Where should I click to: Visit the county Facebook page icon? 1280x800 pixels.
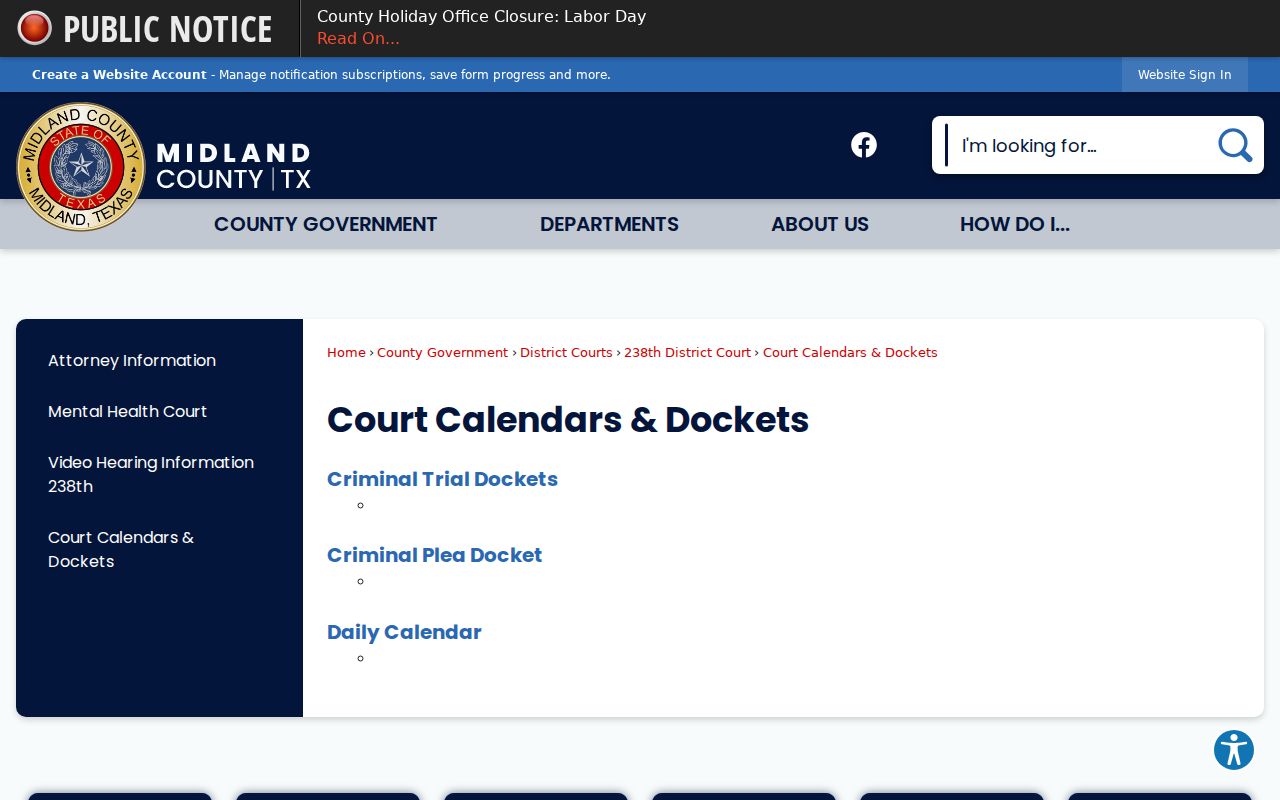864,145
